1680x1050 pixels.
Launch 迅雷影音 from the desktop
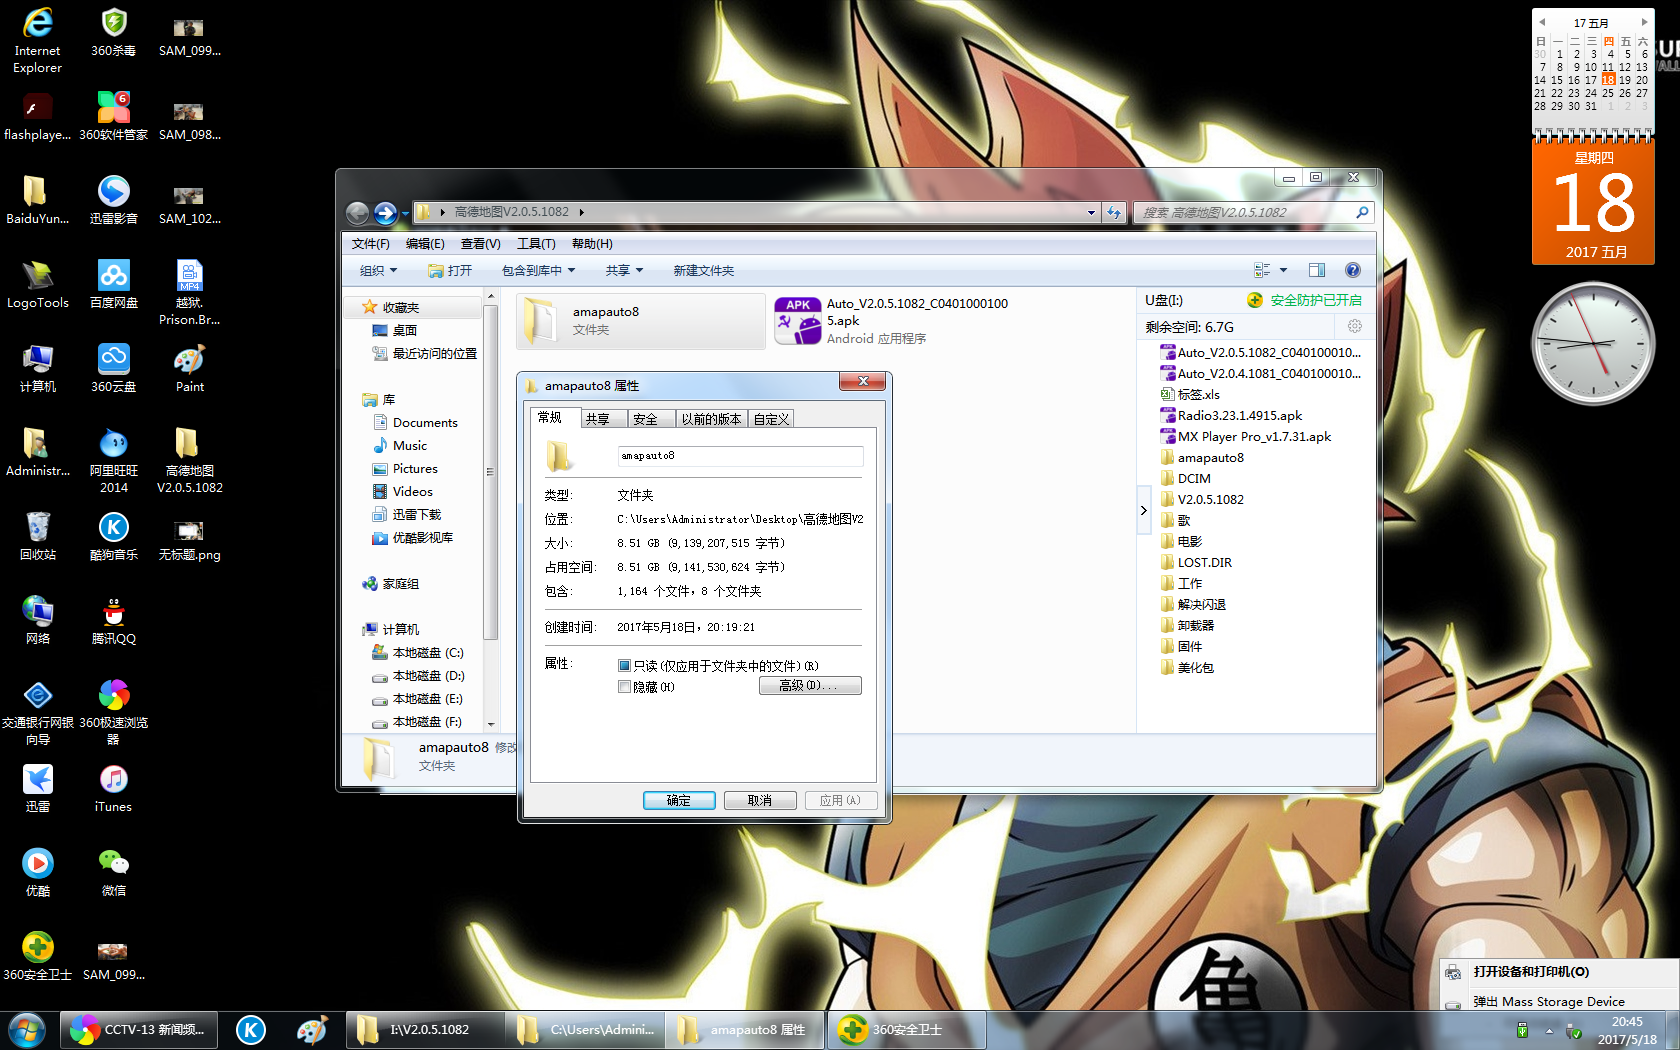[x=114, y=200]
